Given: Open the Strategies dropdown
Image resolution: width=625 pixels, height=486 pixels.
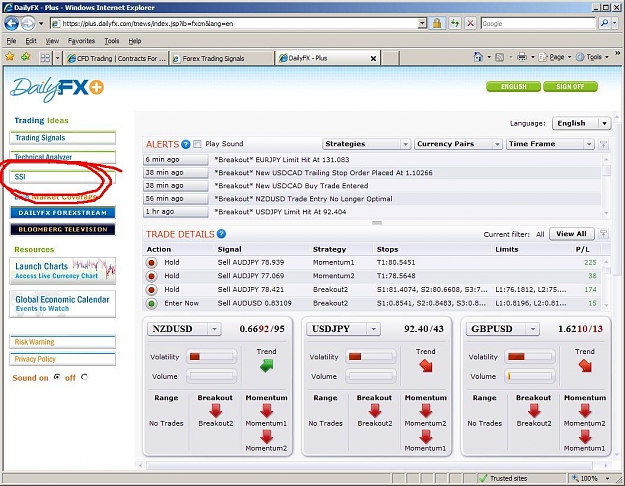Looking at the screenshot, I should pos(366,144).
